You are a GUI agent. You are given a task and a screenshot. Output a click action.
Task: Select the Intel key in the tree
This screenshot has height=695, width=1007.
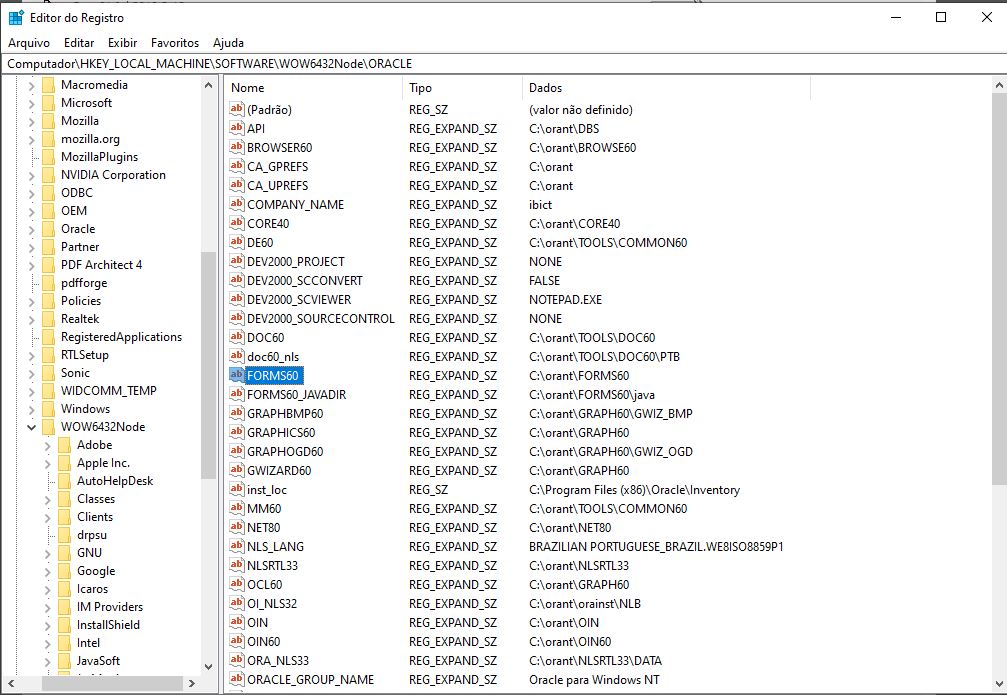click(x=88, y=643)
